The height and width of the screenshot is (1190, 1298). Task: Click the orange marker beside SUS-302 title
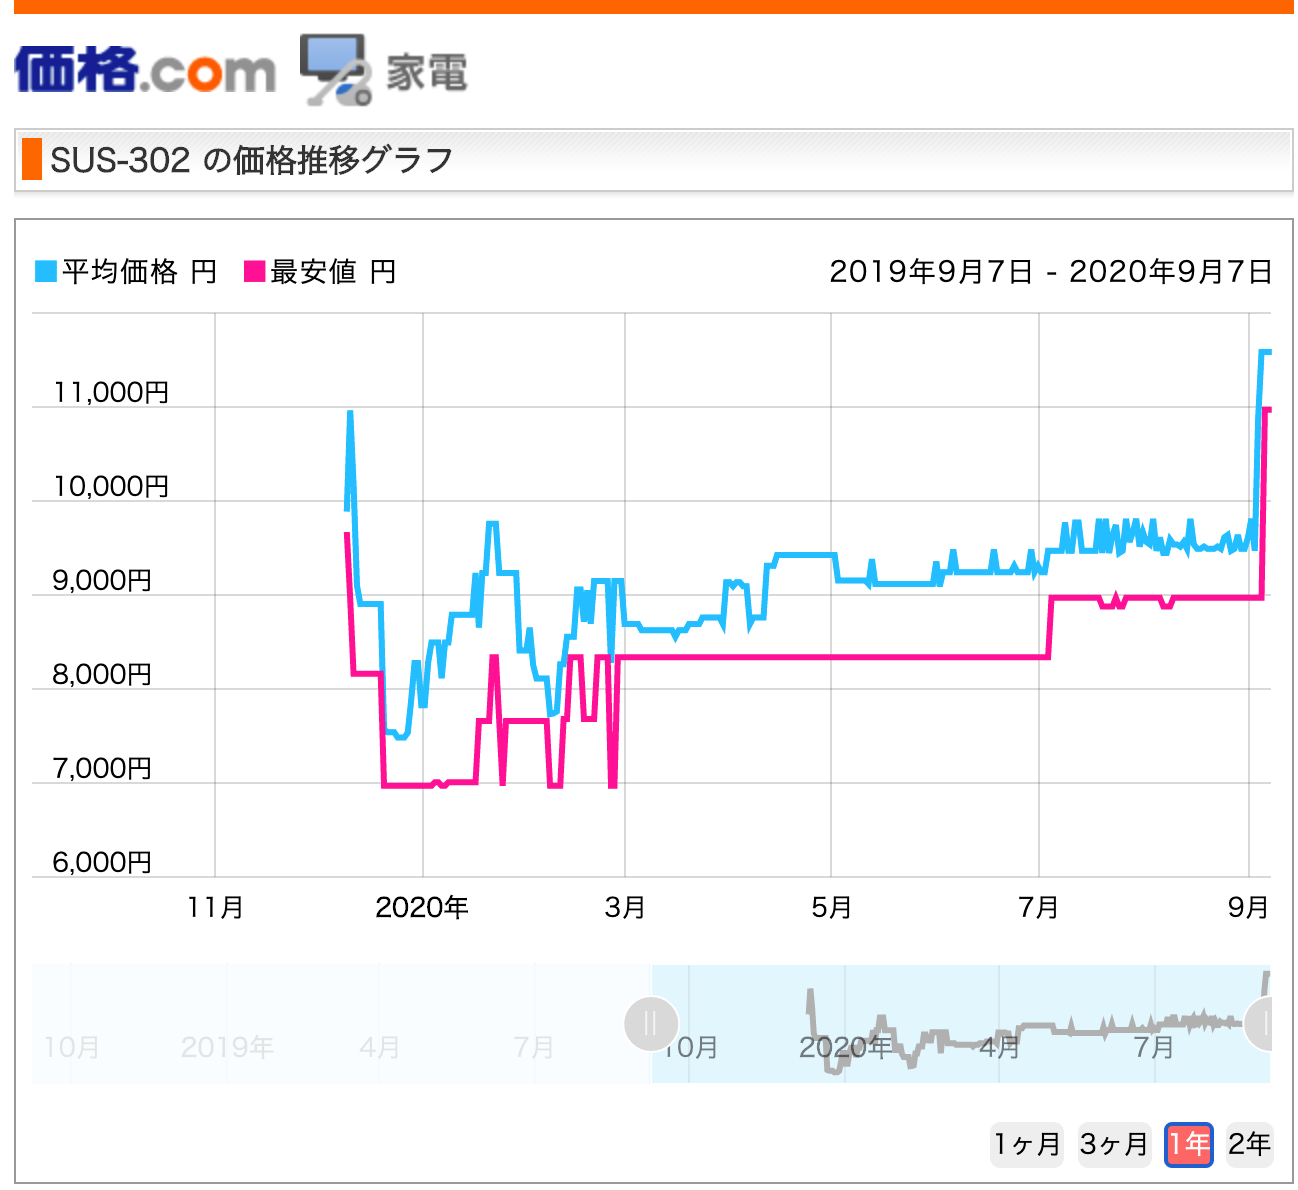coord(32,160)
